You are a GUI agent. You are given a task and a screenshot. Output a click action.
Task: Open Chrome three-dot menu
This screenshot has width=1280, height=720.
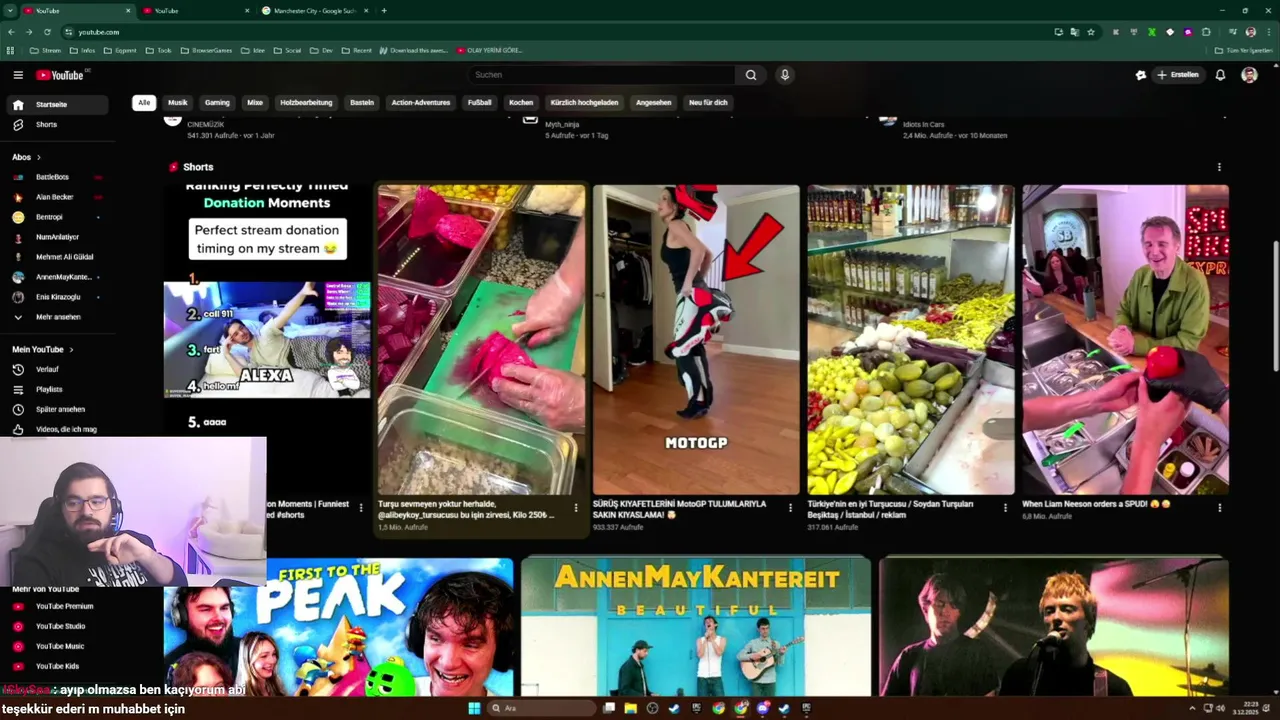click(x=1267, y=32)
